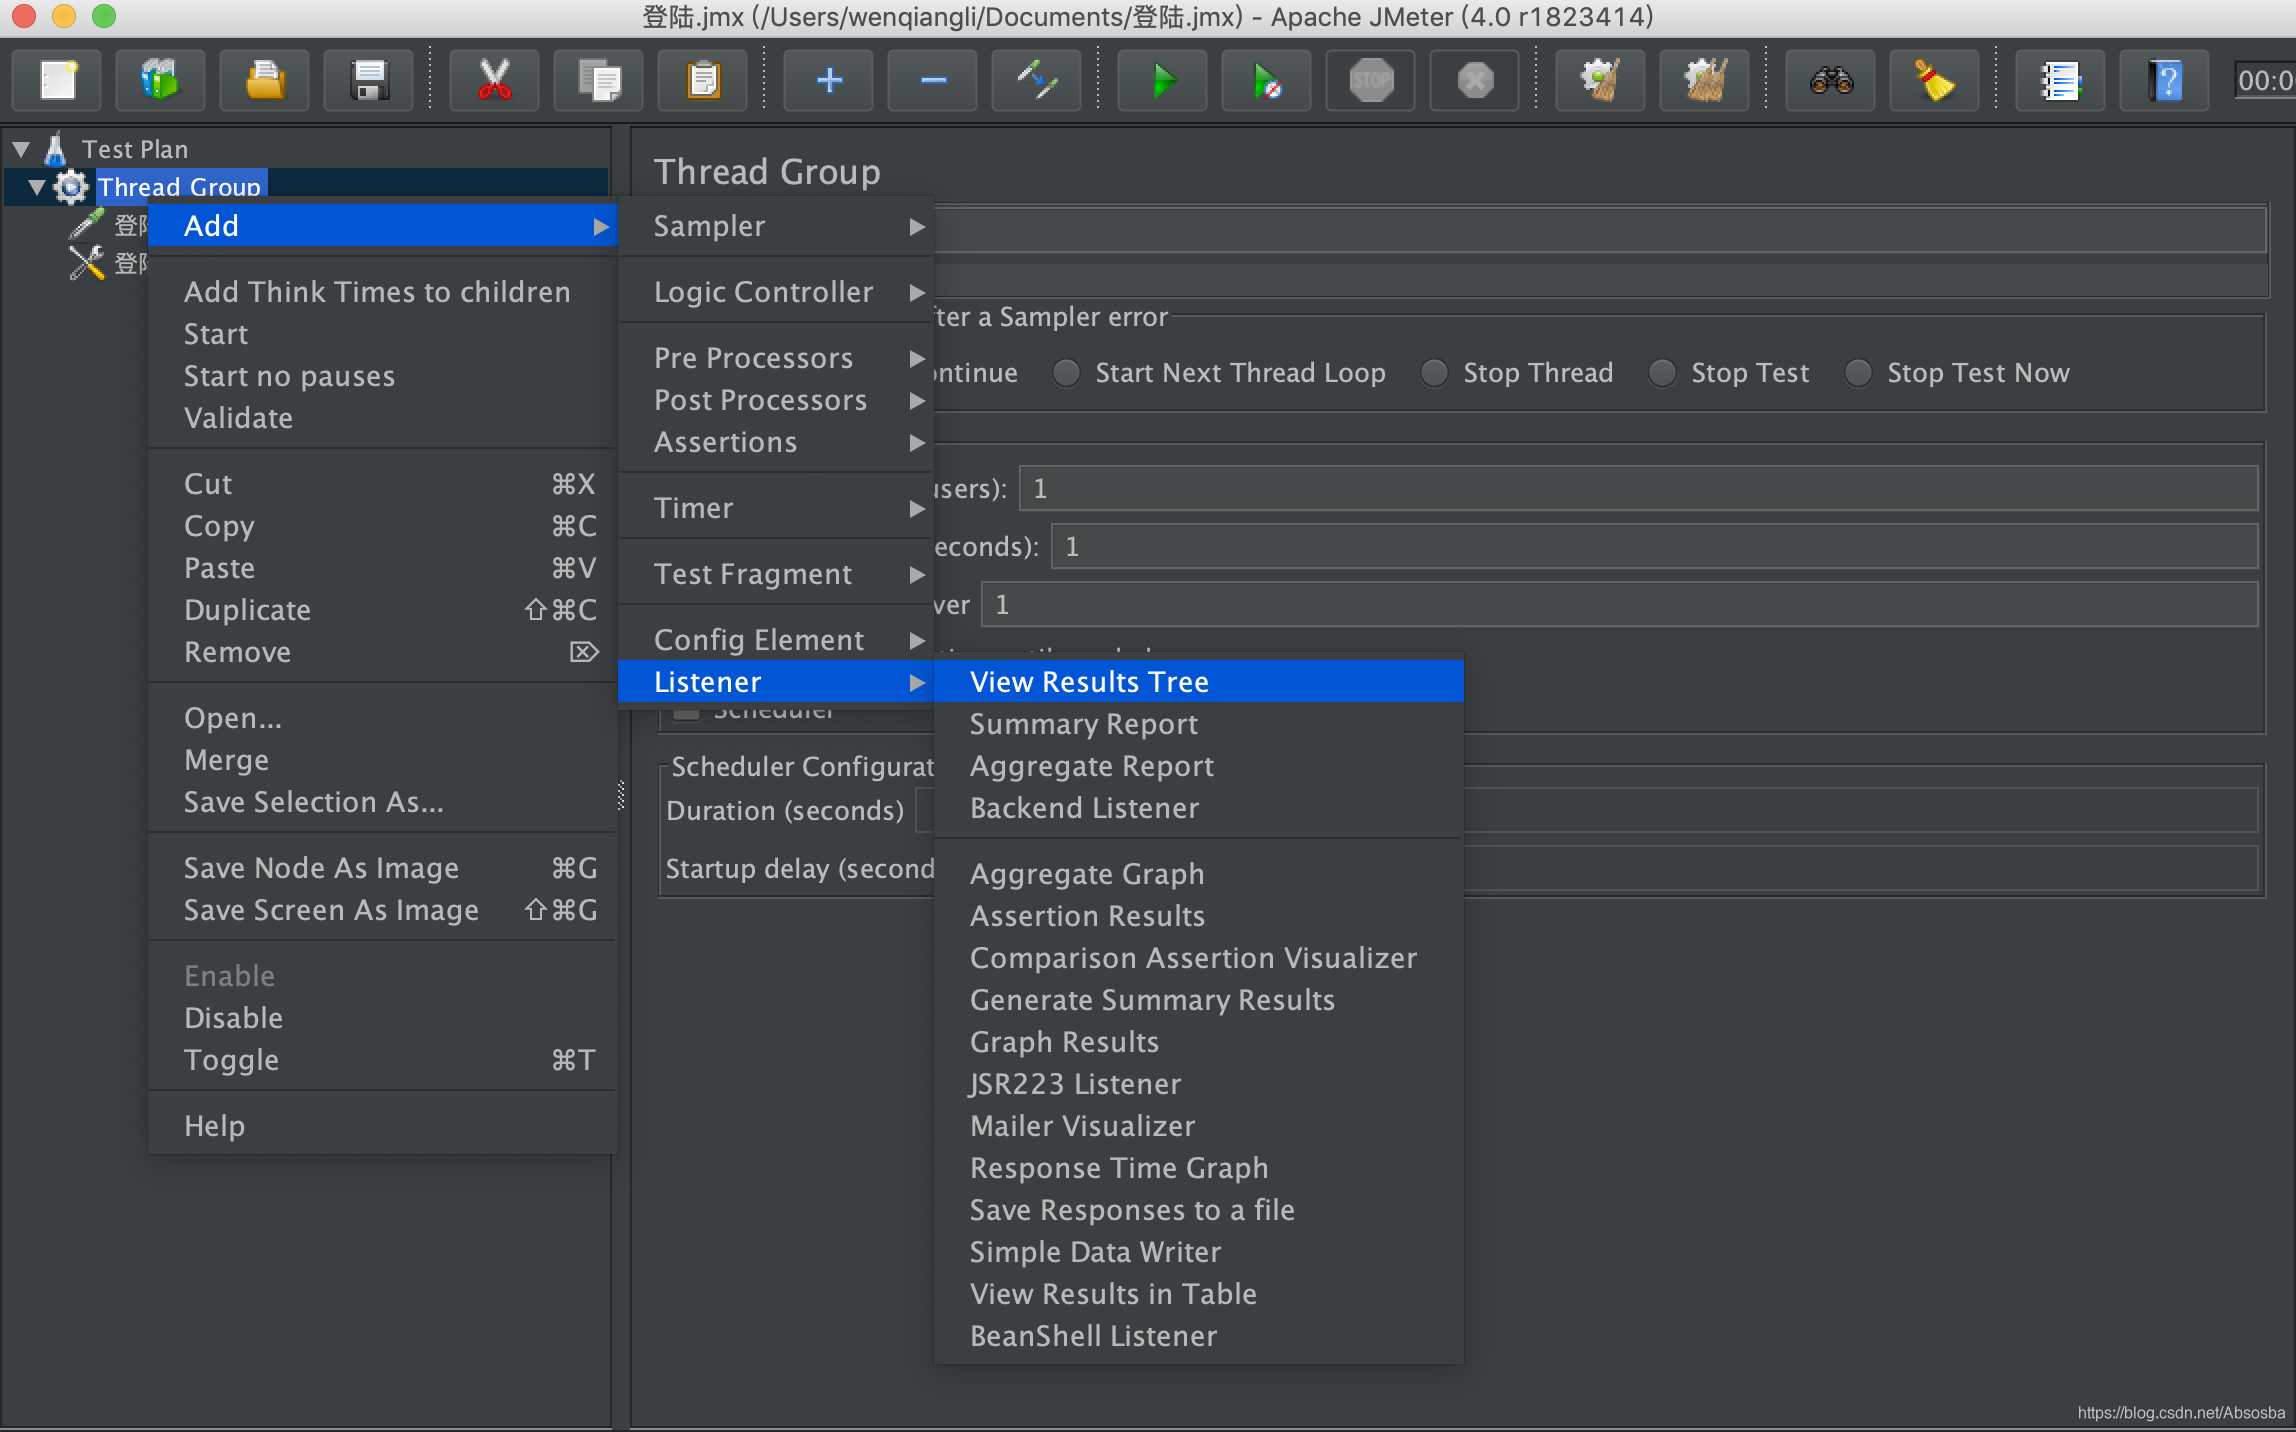Select View Results Tree listener

click(x=1089, y=680)
